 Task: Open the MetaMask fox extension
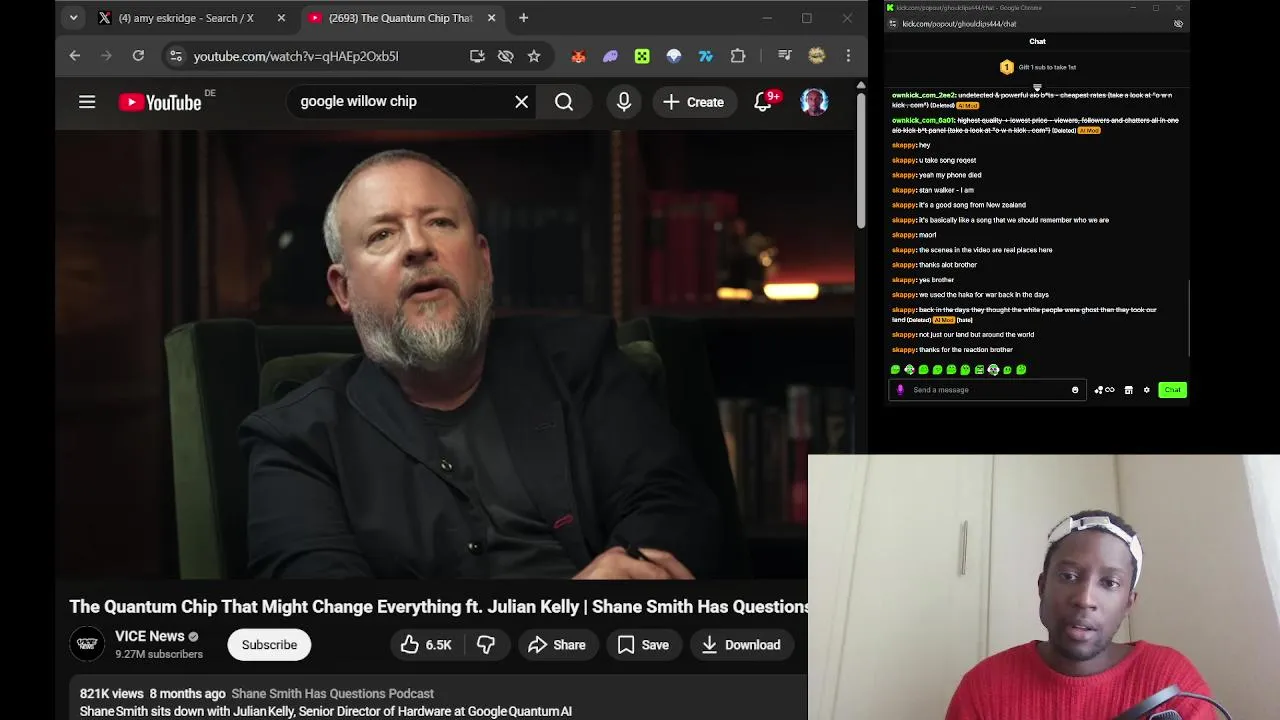(x=578, y=56)
